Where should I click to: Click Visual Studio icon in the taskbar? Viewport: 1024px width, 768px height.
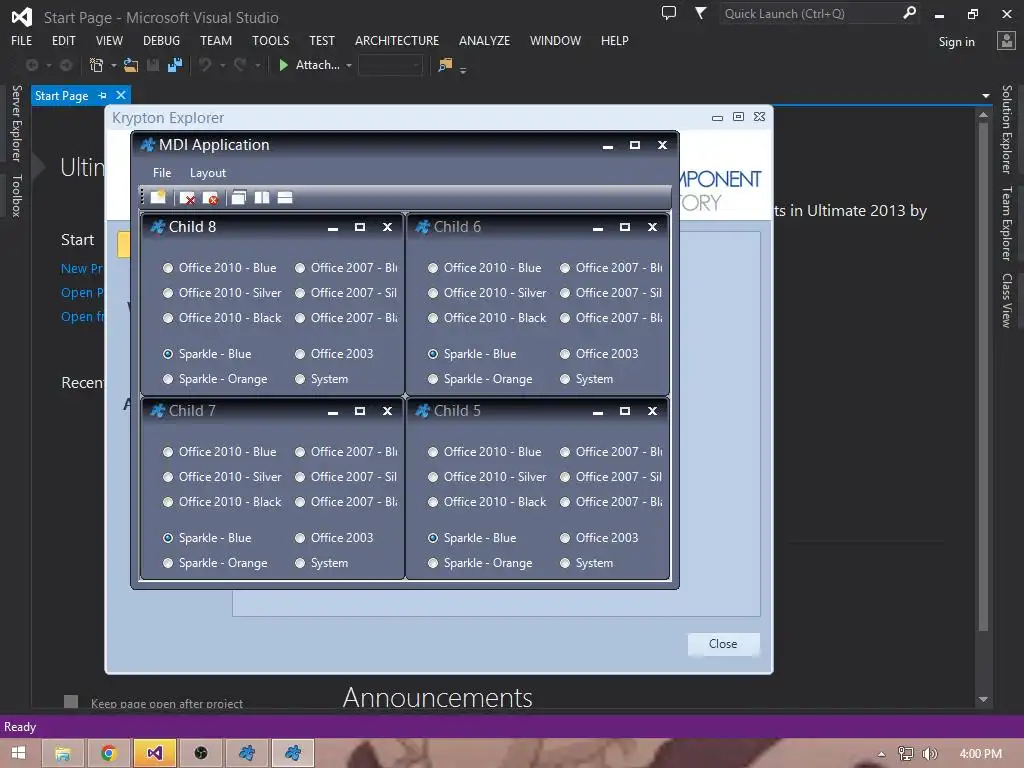pos(154,753)
